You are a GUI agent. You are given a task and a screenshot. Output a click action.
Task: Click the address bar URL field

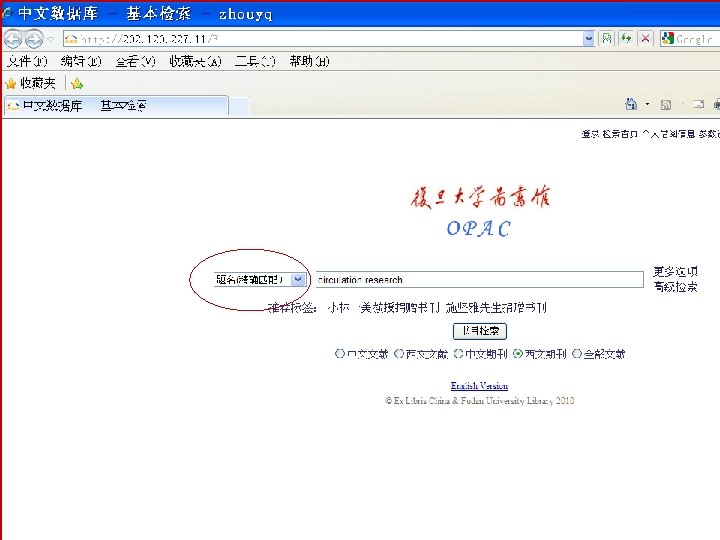[323, 39]
